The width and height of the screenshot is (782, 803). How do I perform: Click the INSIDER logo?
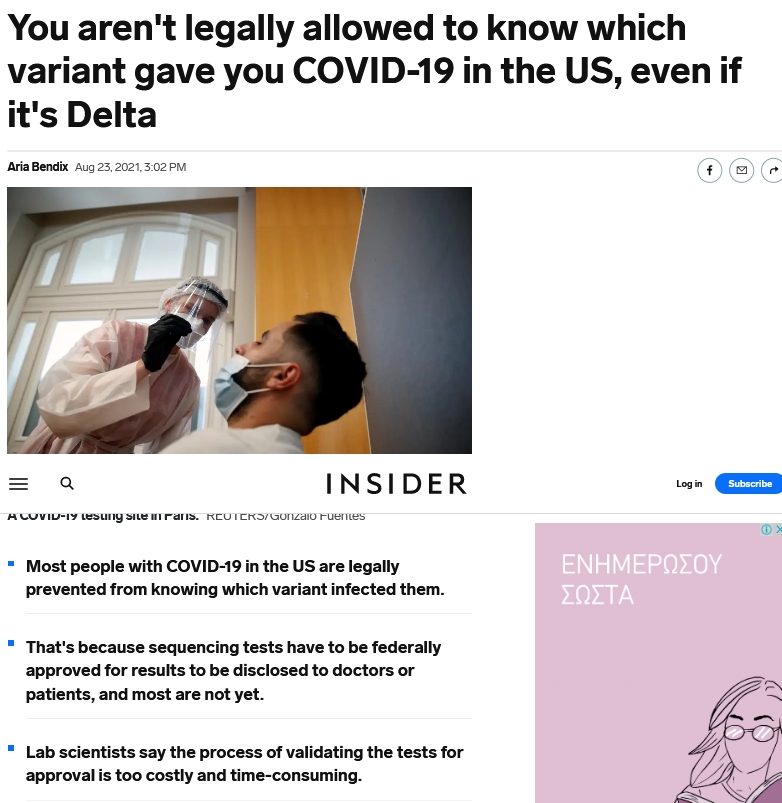(x=396, y=484)
